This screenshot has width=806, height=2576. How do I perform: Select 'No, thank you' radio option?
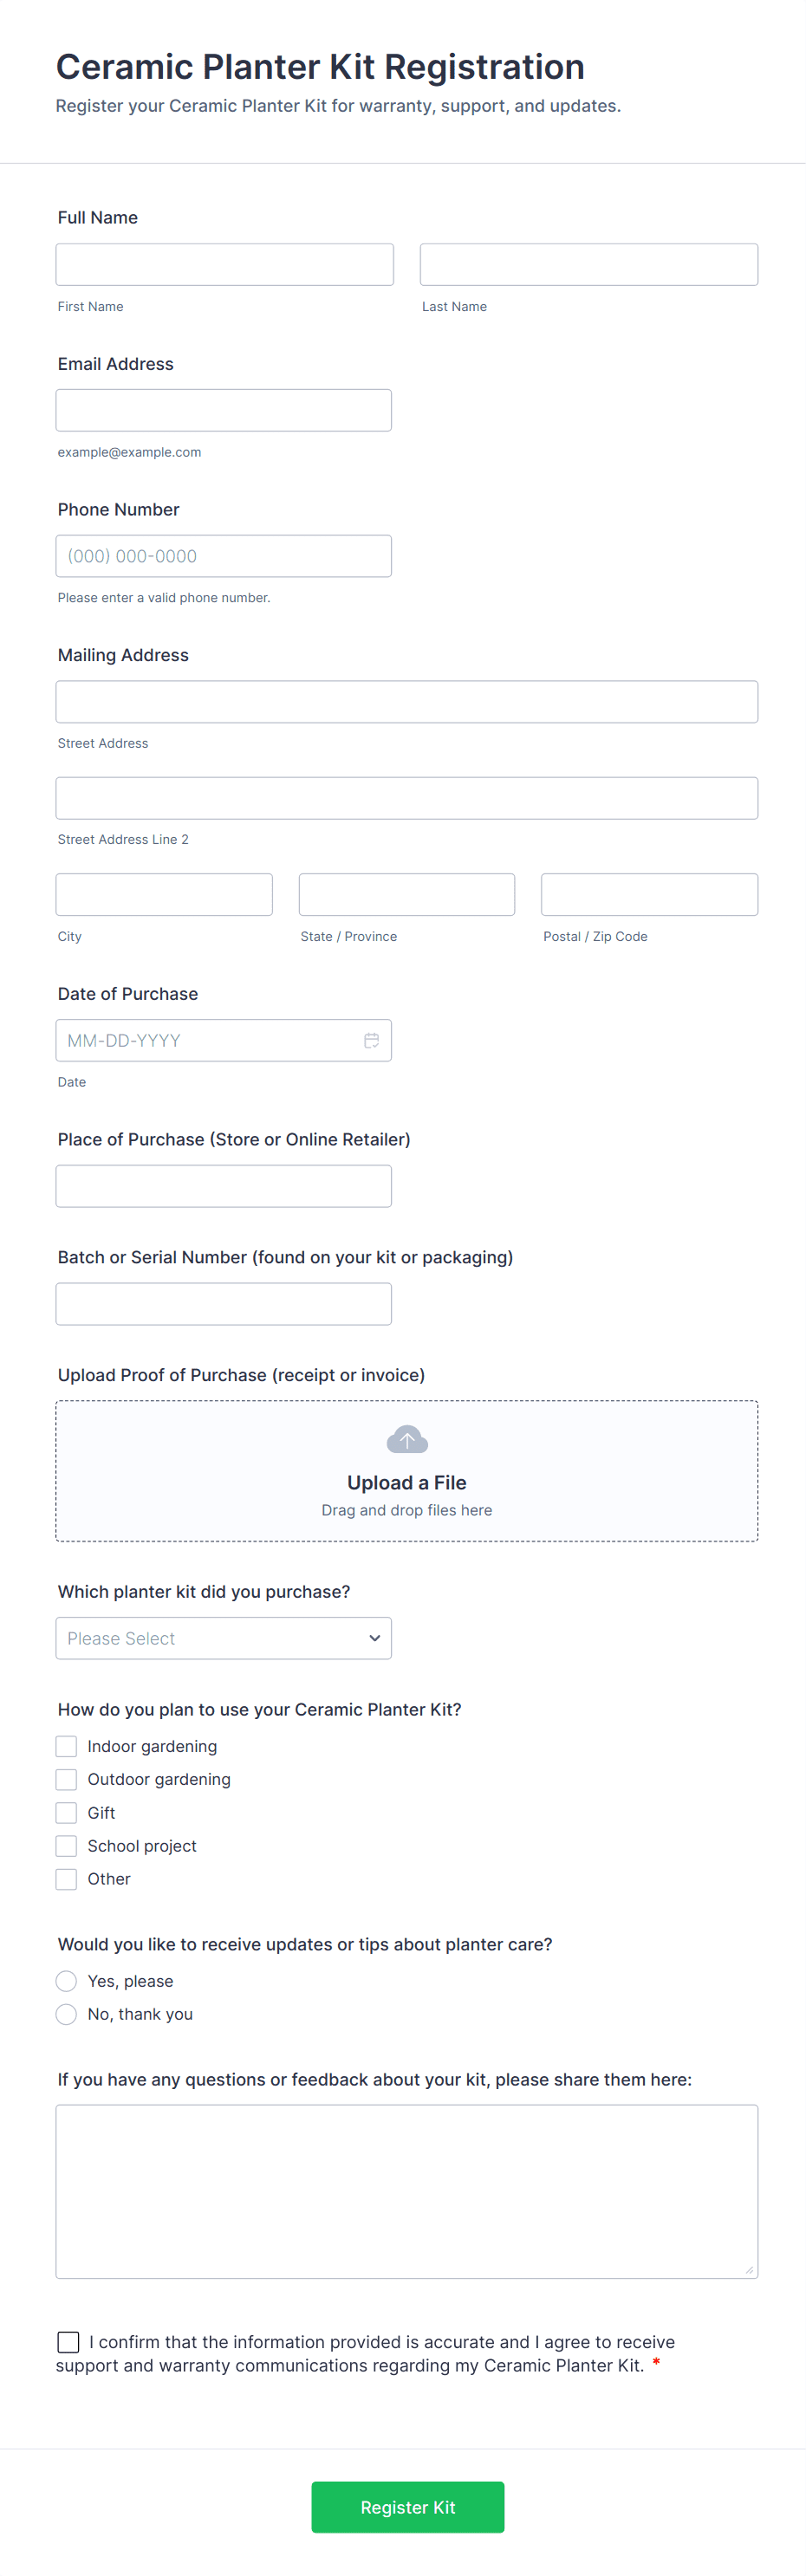click(x=66, y=2014)
